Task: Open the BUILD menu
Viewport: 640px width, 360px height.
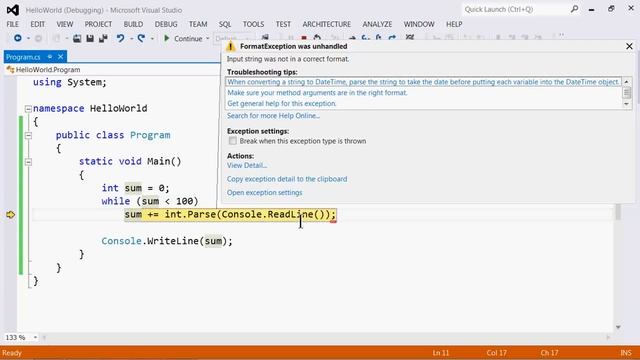Action: (133, 24)
